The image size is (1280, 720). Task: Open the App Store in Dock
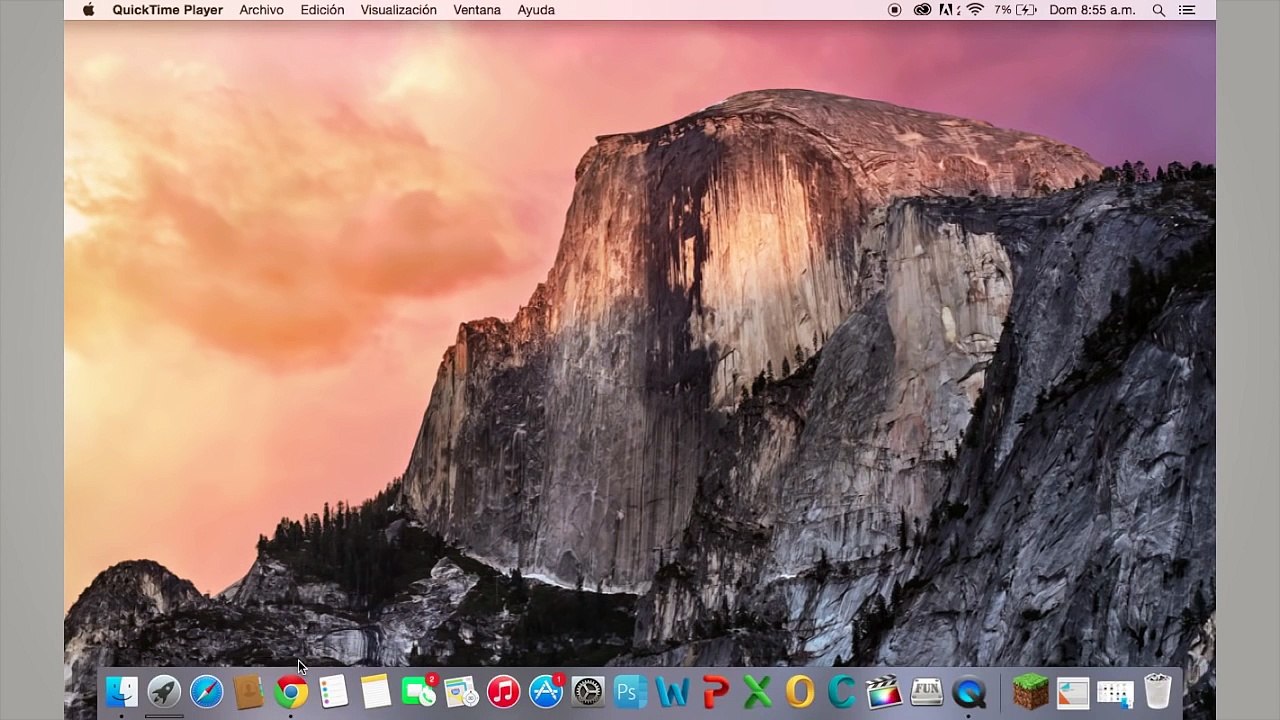[546, 692]
